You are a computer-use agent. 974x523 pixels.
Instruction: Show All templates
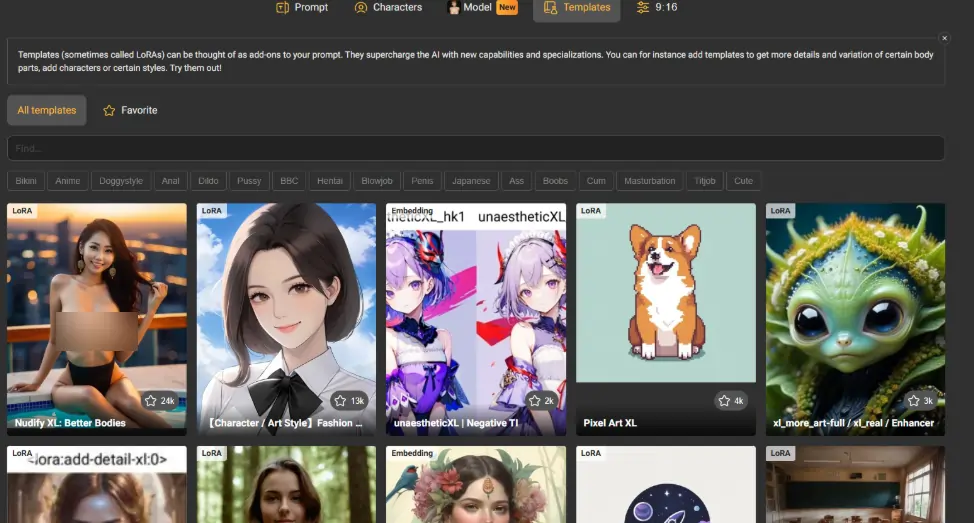point(47,110)
